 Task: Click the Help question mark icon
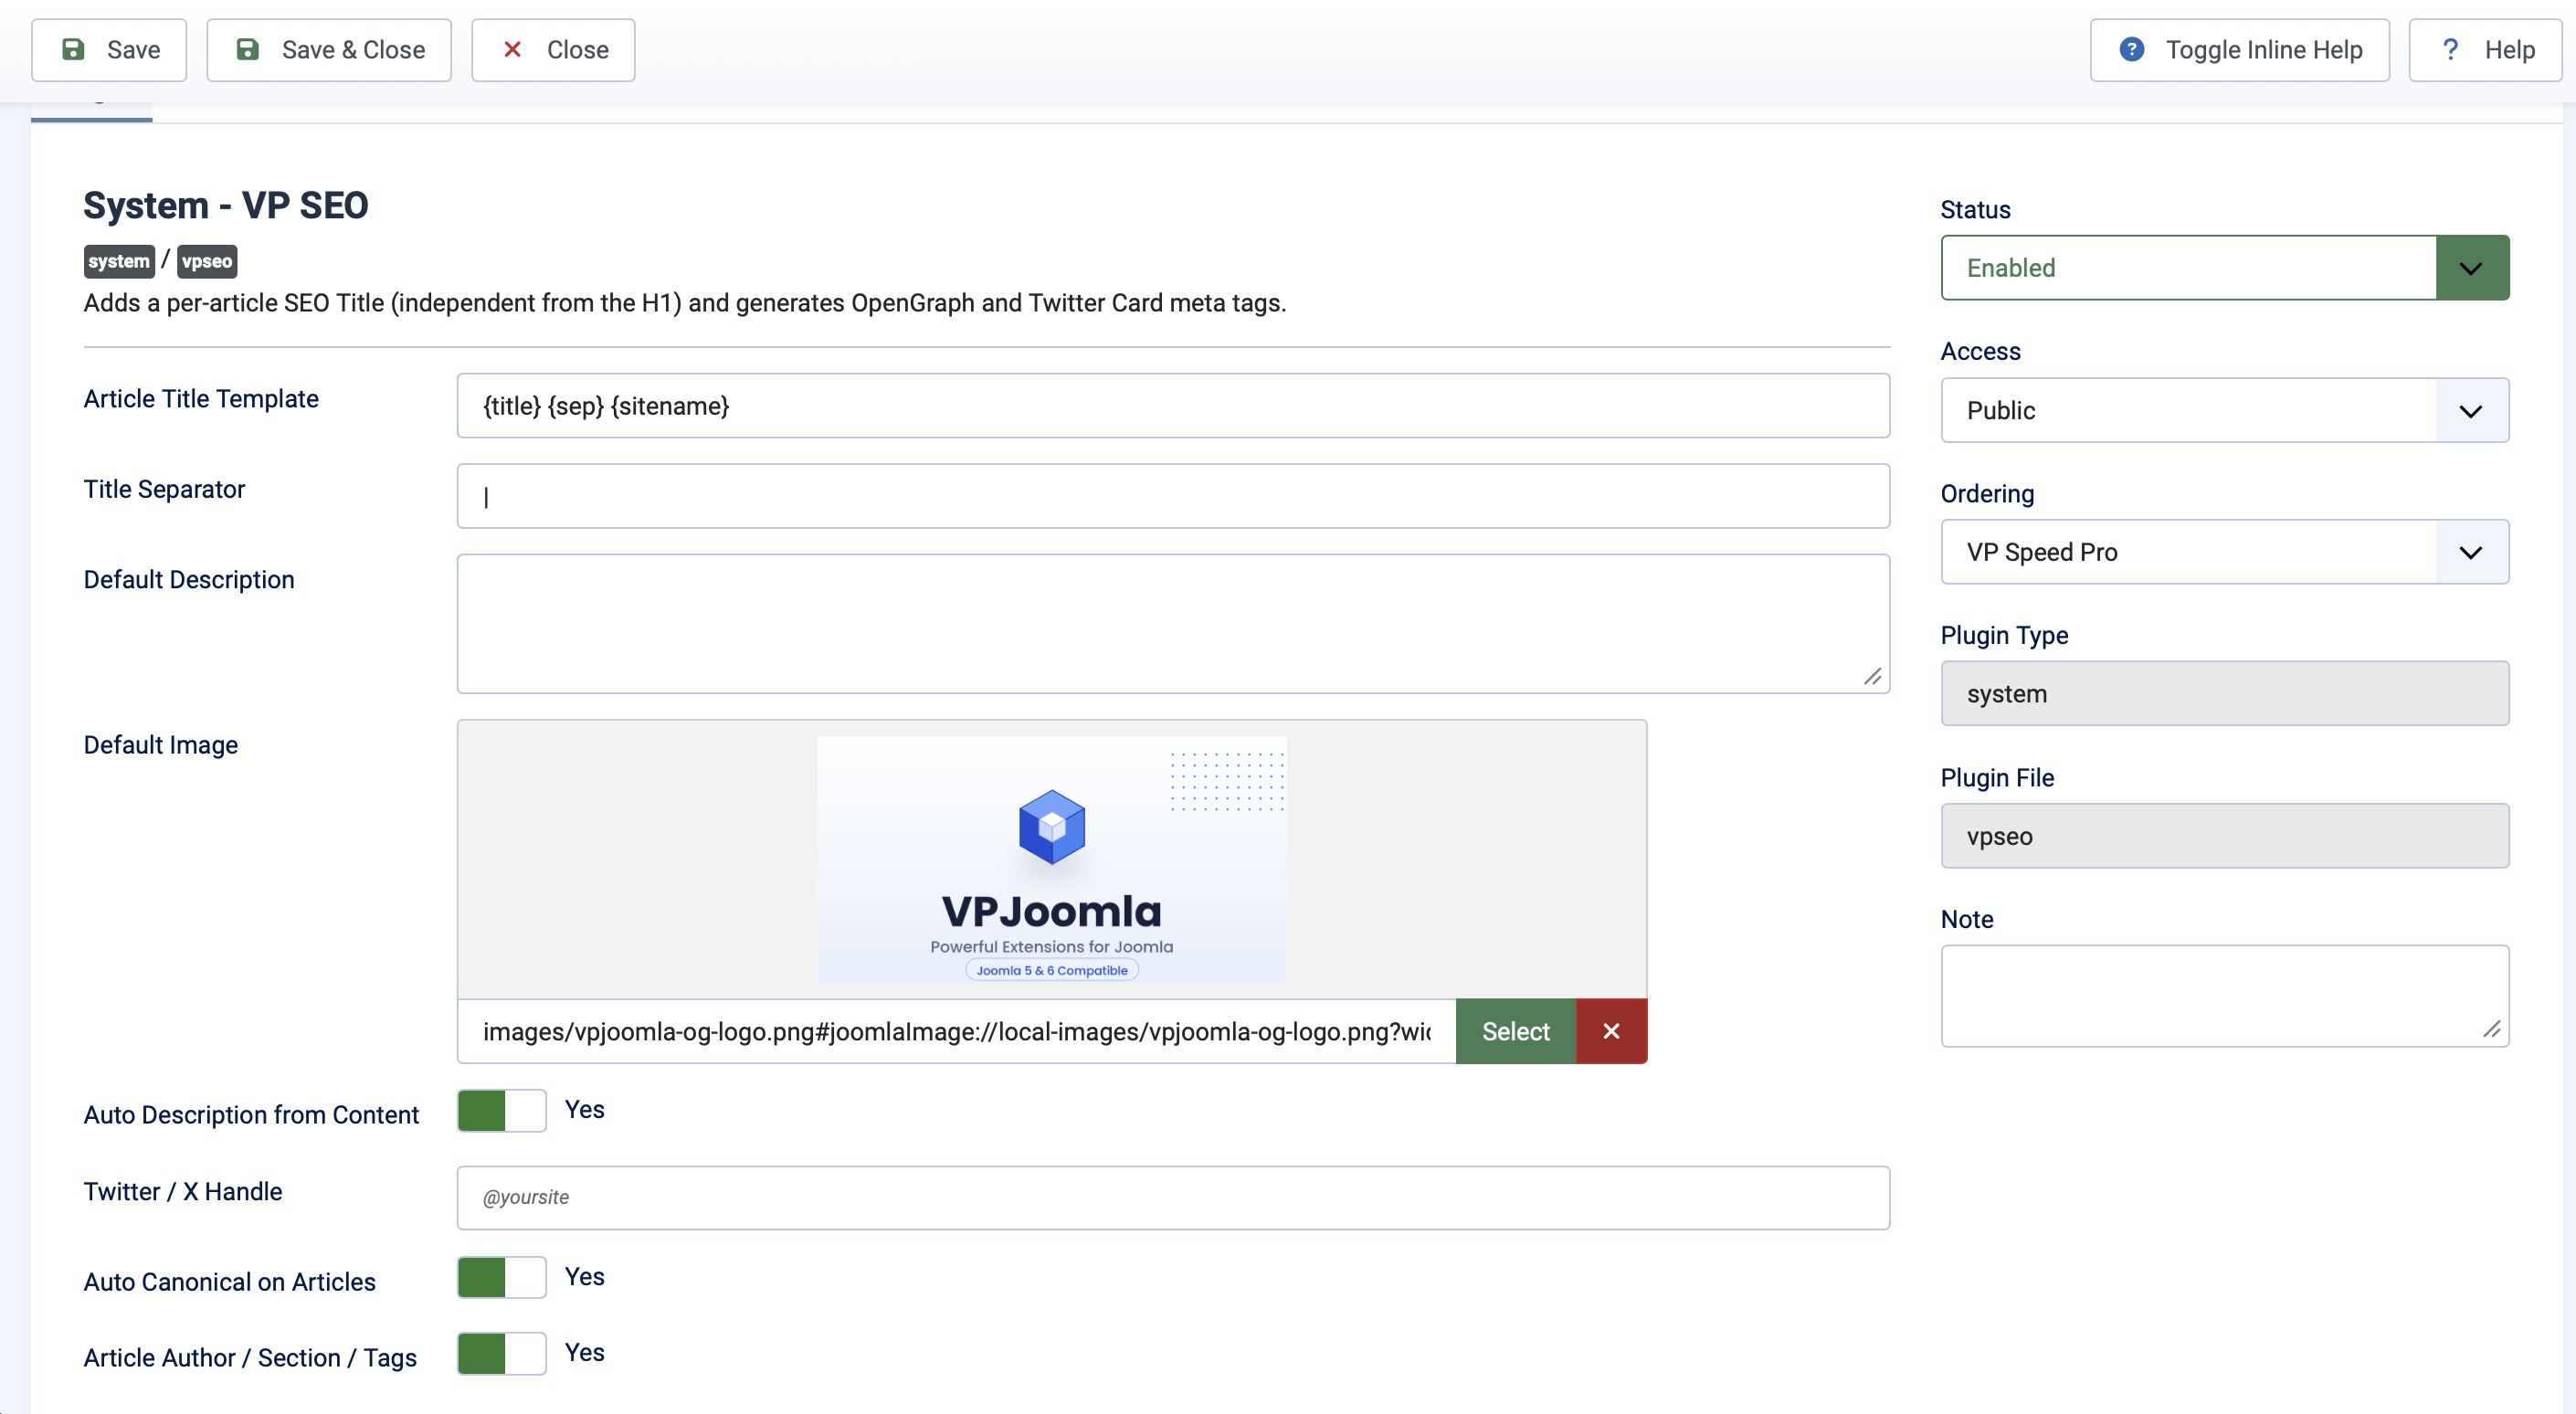pos(2450,50)
